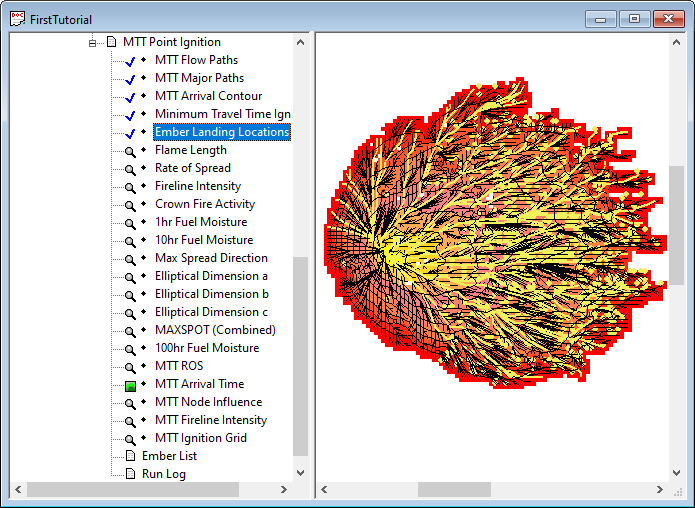Select the MTT Ignition Grid item
Screen dimensions: 695x508
[200, 438]
